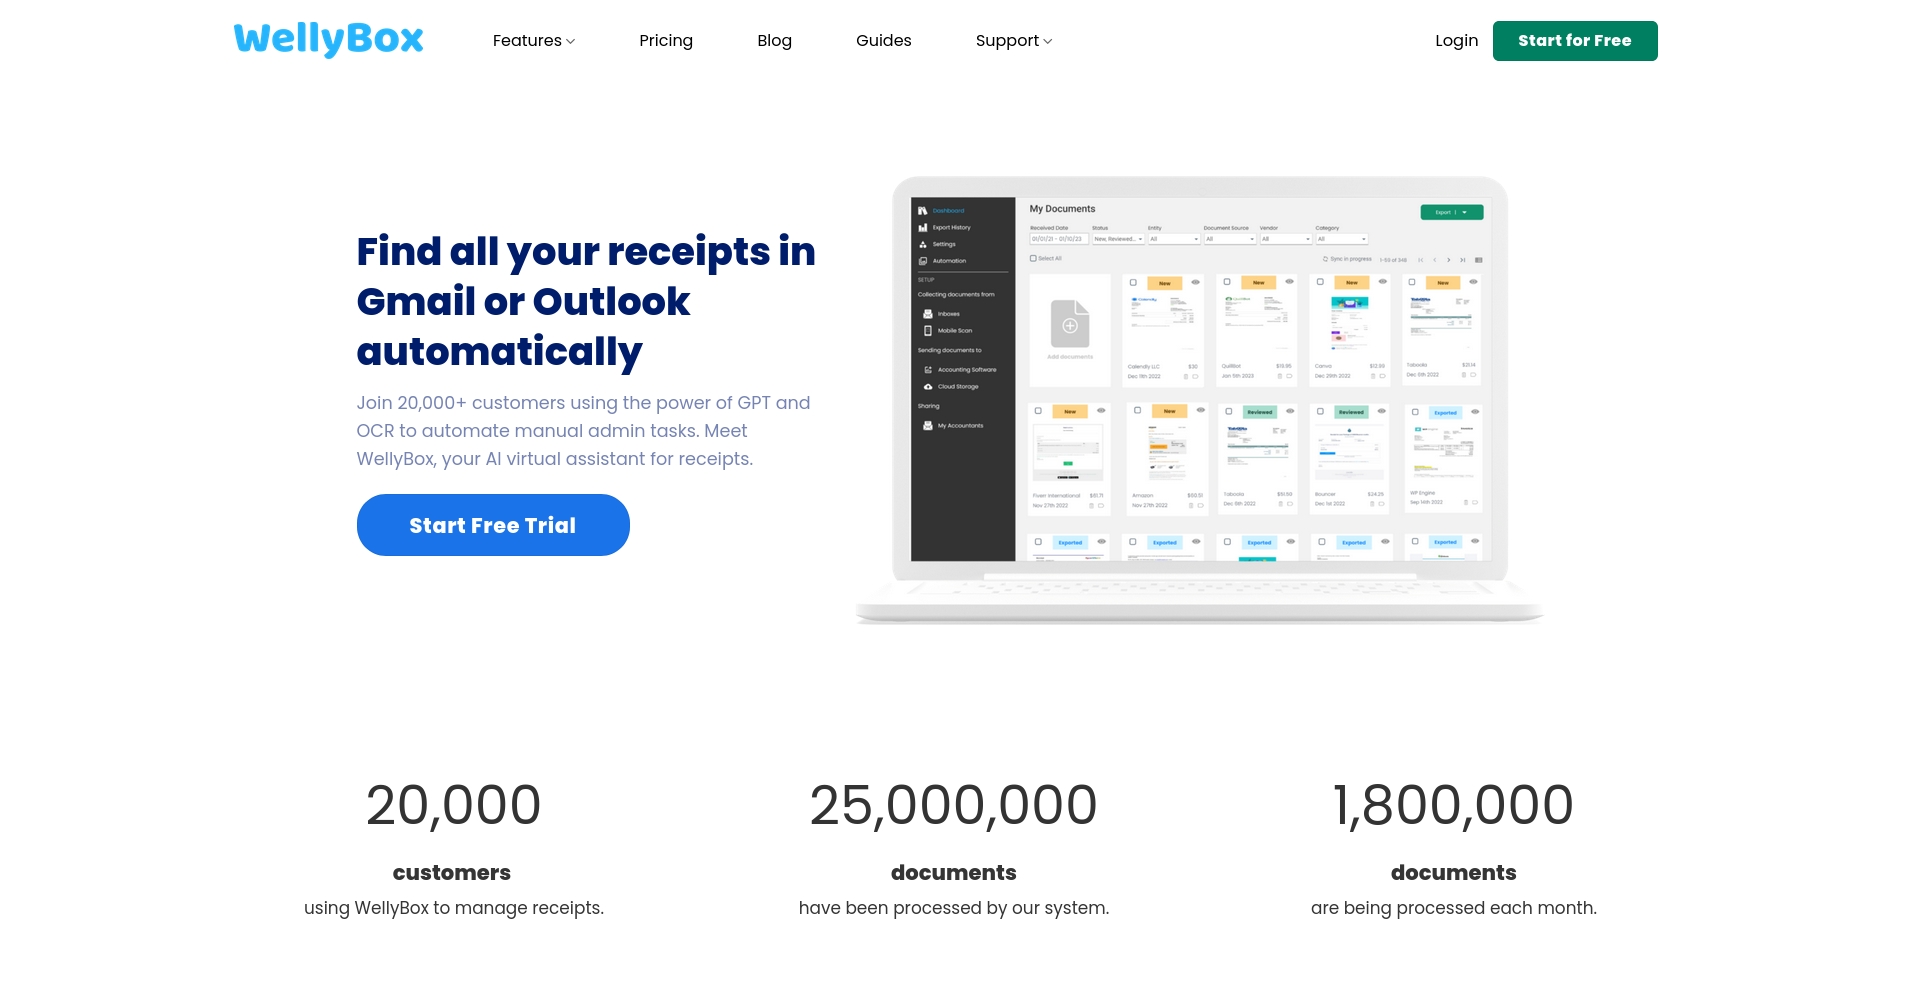Click the laptop My Documents screenshot image
Screen dimensions: 1920x995
tap(1200, 400)
